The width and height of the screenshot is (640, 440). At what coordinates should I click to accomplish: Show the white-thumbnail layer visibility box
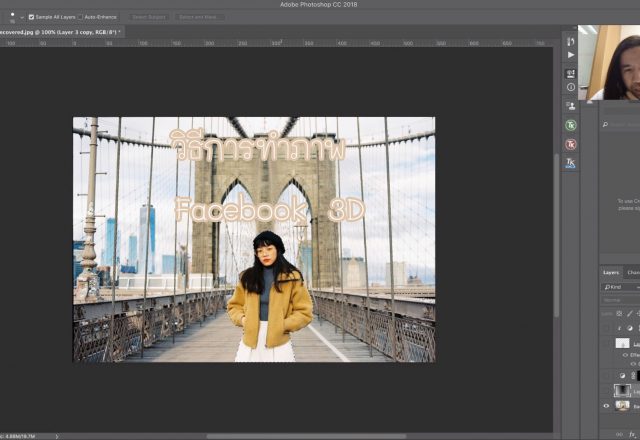point(606,343)
